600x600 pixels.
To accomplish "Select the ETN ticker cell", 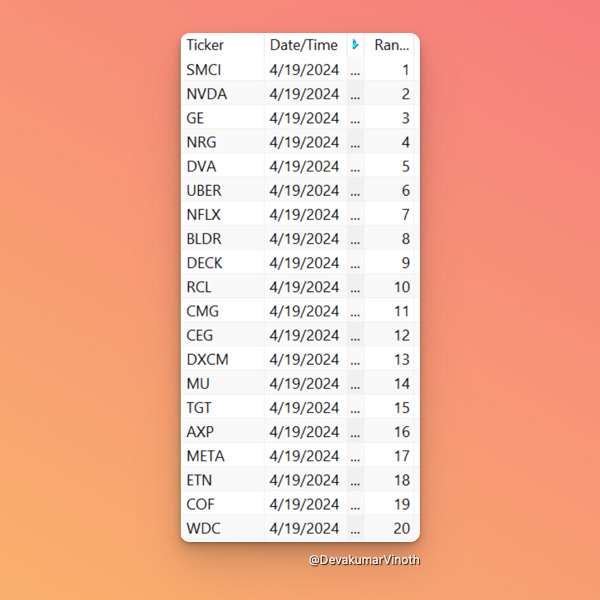I will (222, 479).
